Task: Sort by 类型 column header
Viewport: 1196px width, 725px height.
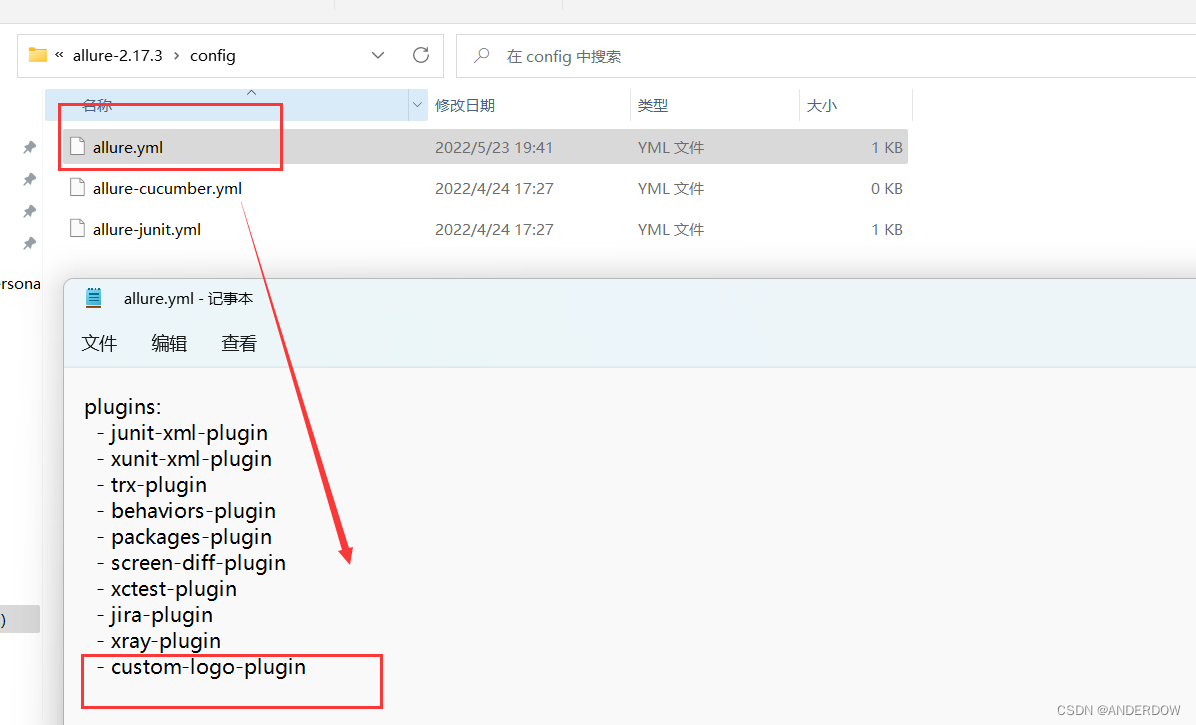Action: pos(653,105)
